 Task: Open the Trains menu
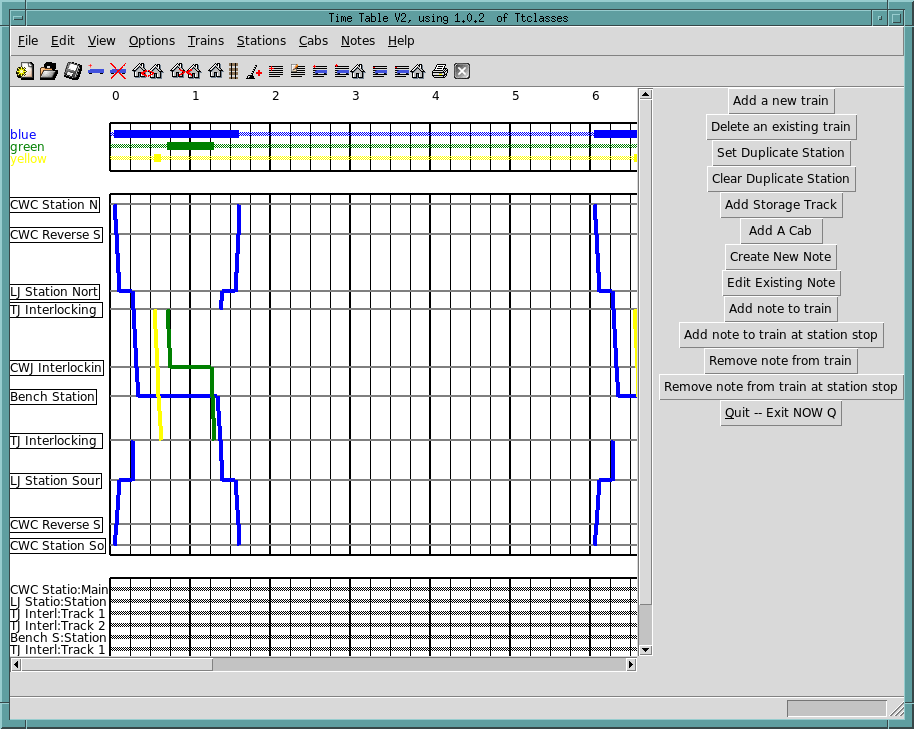(206, 41)
